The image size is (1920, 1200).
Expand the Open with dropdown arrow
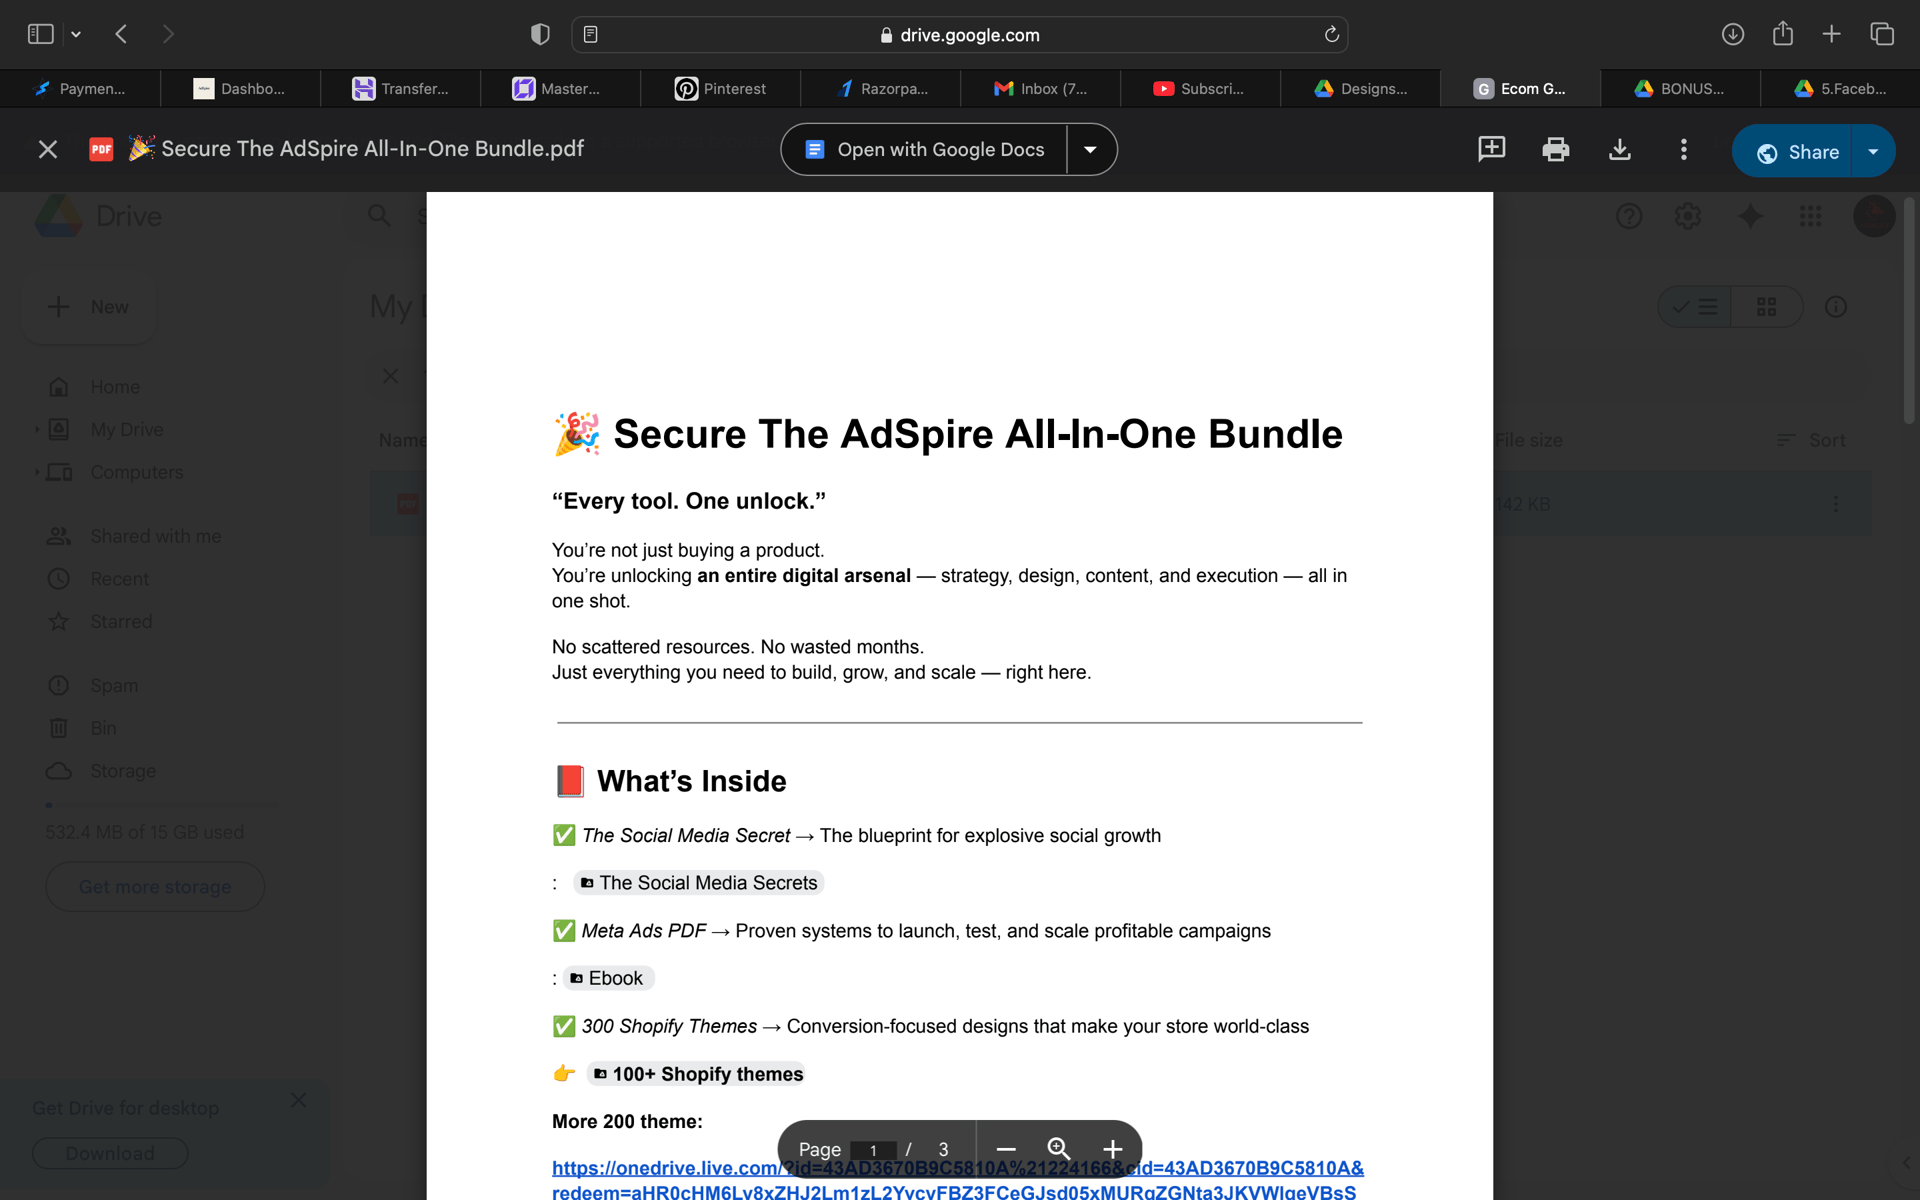tap(1091, 150)
